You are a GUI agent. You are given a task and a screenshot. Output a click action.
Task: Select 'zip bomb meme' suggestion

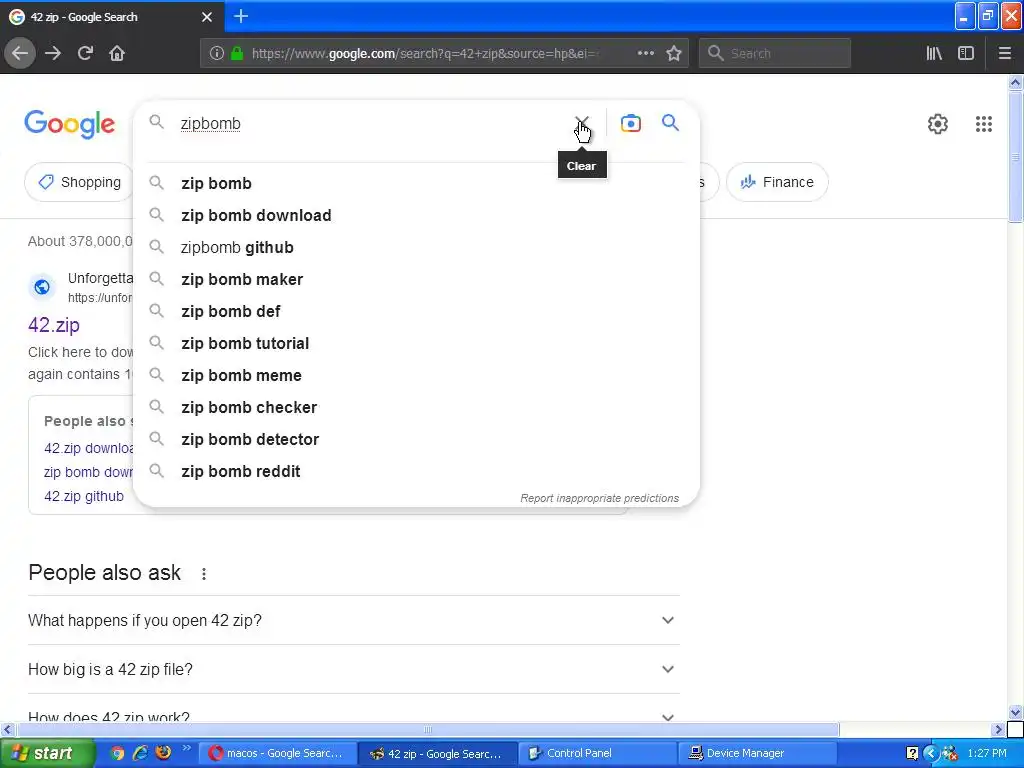click(416, 376)
